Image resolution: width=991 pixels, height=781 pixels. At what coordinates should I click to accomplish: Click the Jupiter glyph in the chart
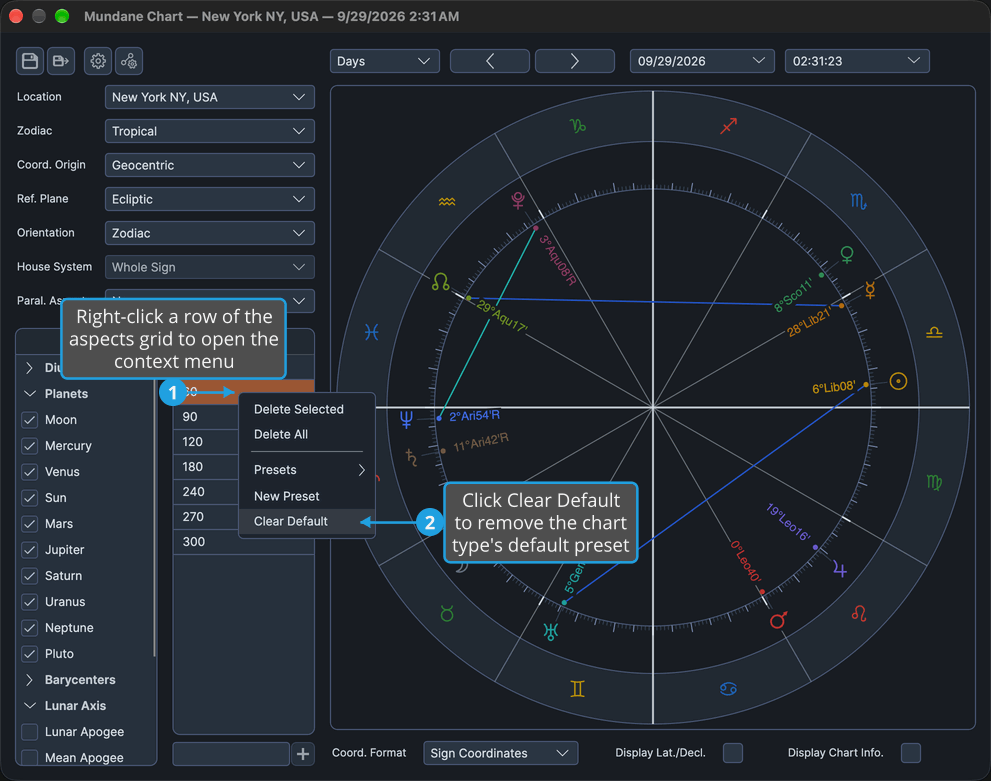(839, 569)
